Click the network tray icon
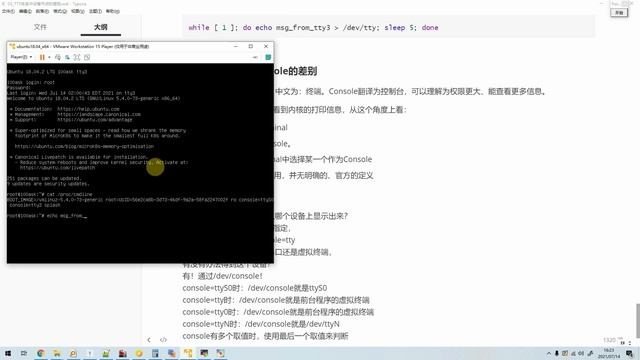 click(573, 353)
